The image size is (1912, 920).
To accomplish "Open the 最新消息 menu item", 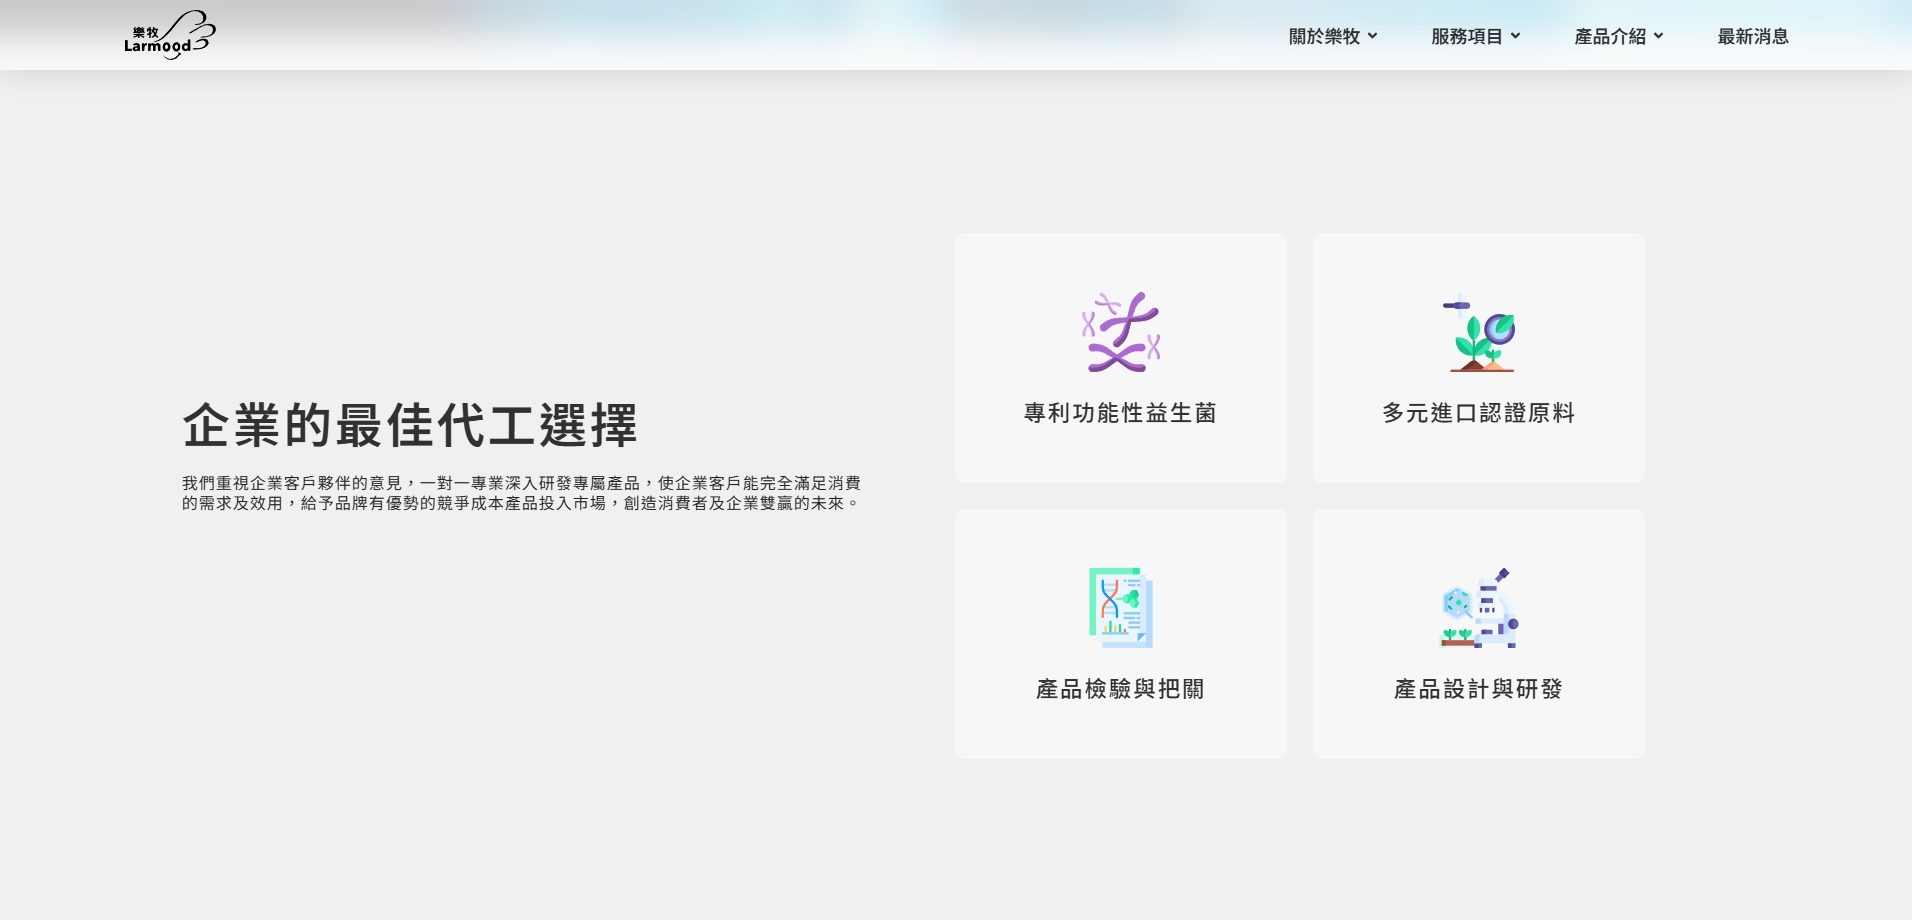I will 1753,36.
